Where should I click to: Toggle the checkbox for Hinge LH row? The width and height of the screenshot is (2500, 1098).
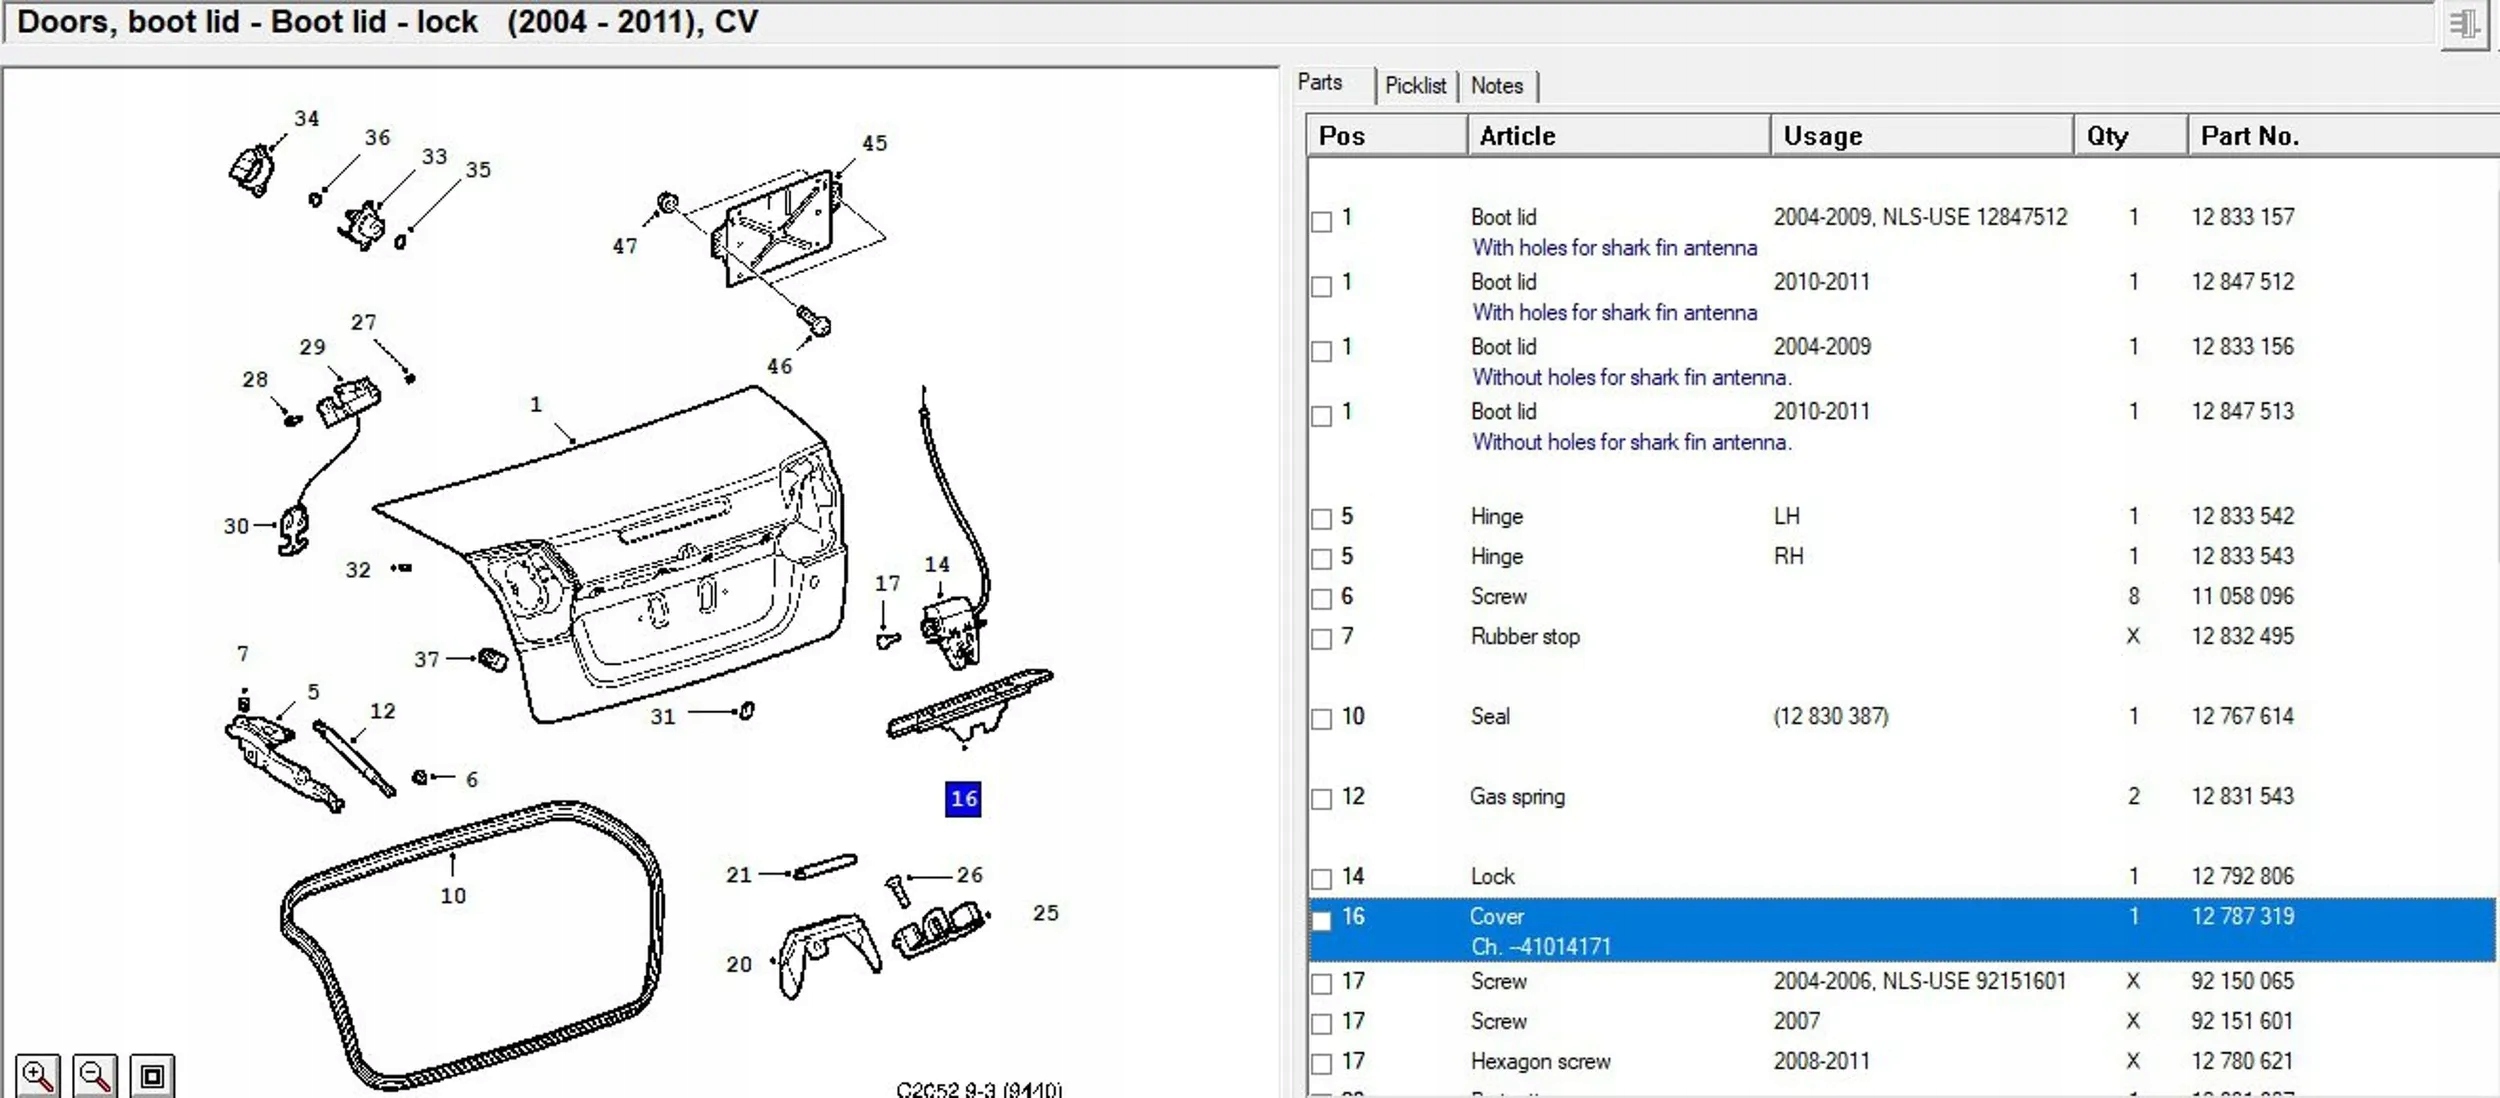tap(1321, 519)
